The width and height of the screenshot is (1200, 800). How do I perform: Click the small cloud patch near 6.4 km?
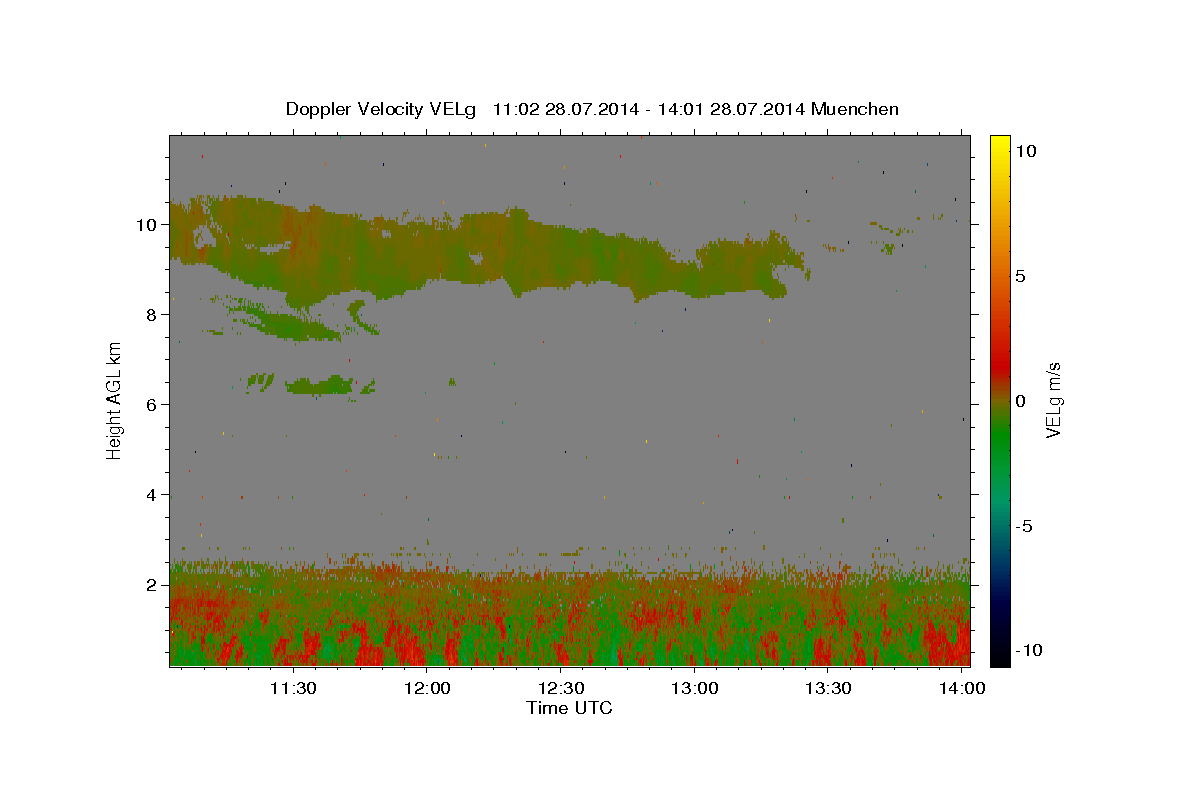320,385
